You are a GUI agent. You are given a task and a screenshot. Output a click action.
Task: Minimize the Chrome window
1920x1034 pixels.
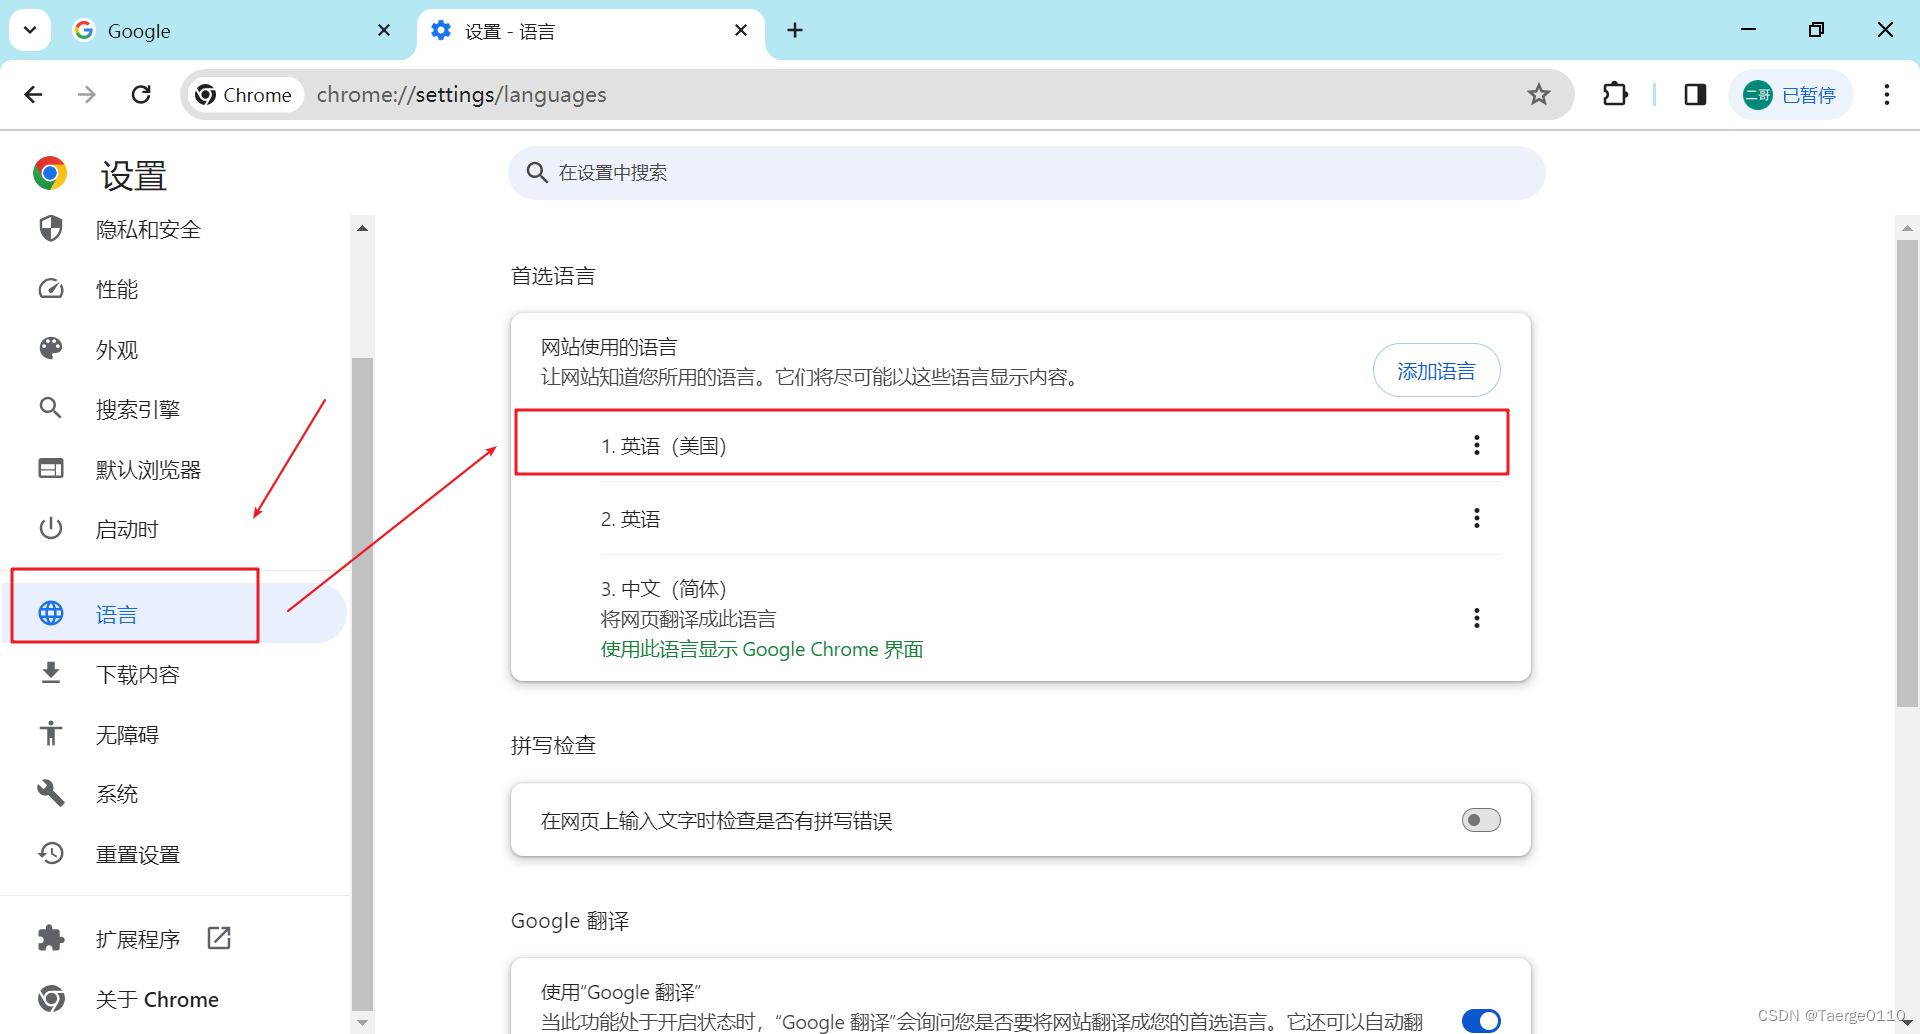point(1748,30)
